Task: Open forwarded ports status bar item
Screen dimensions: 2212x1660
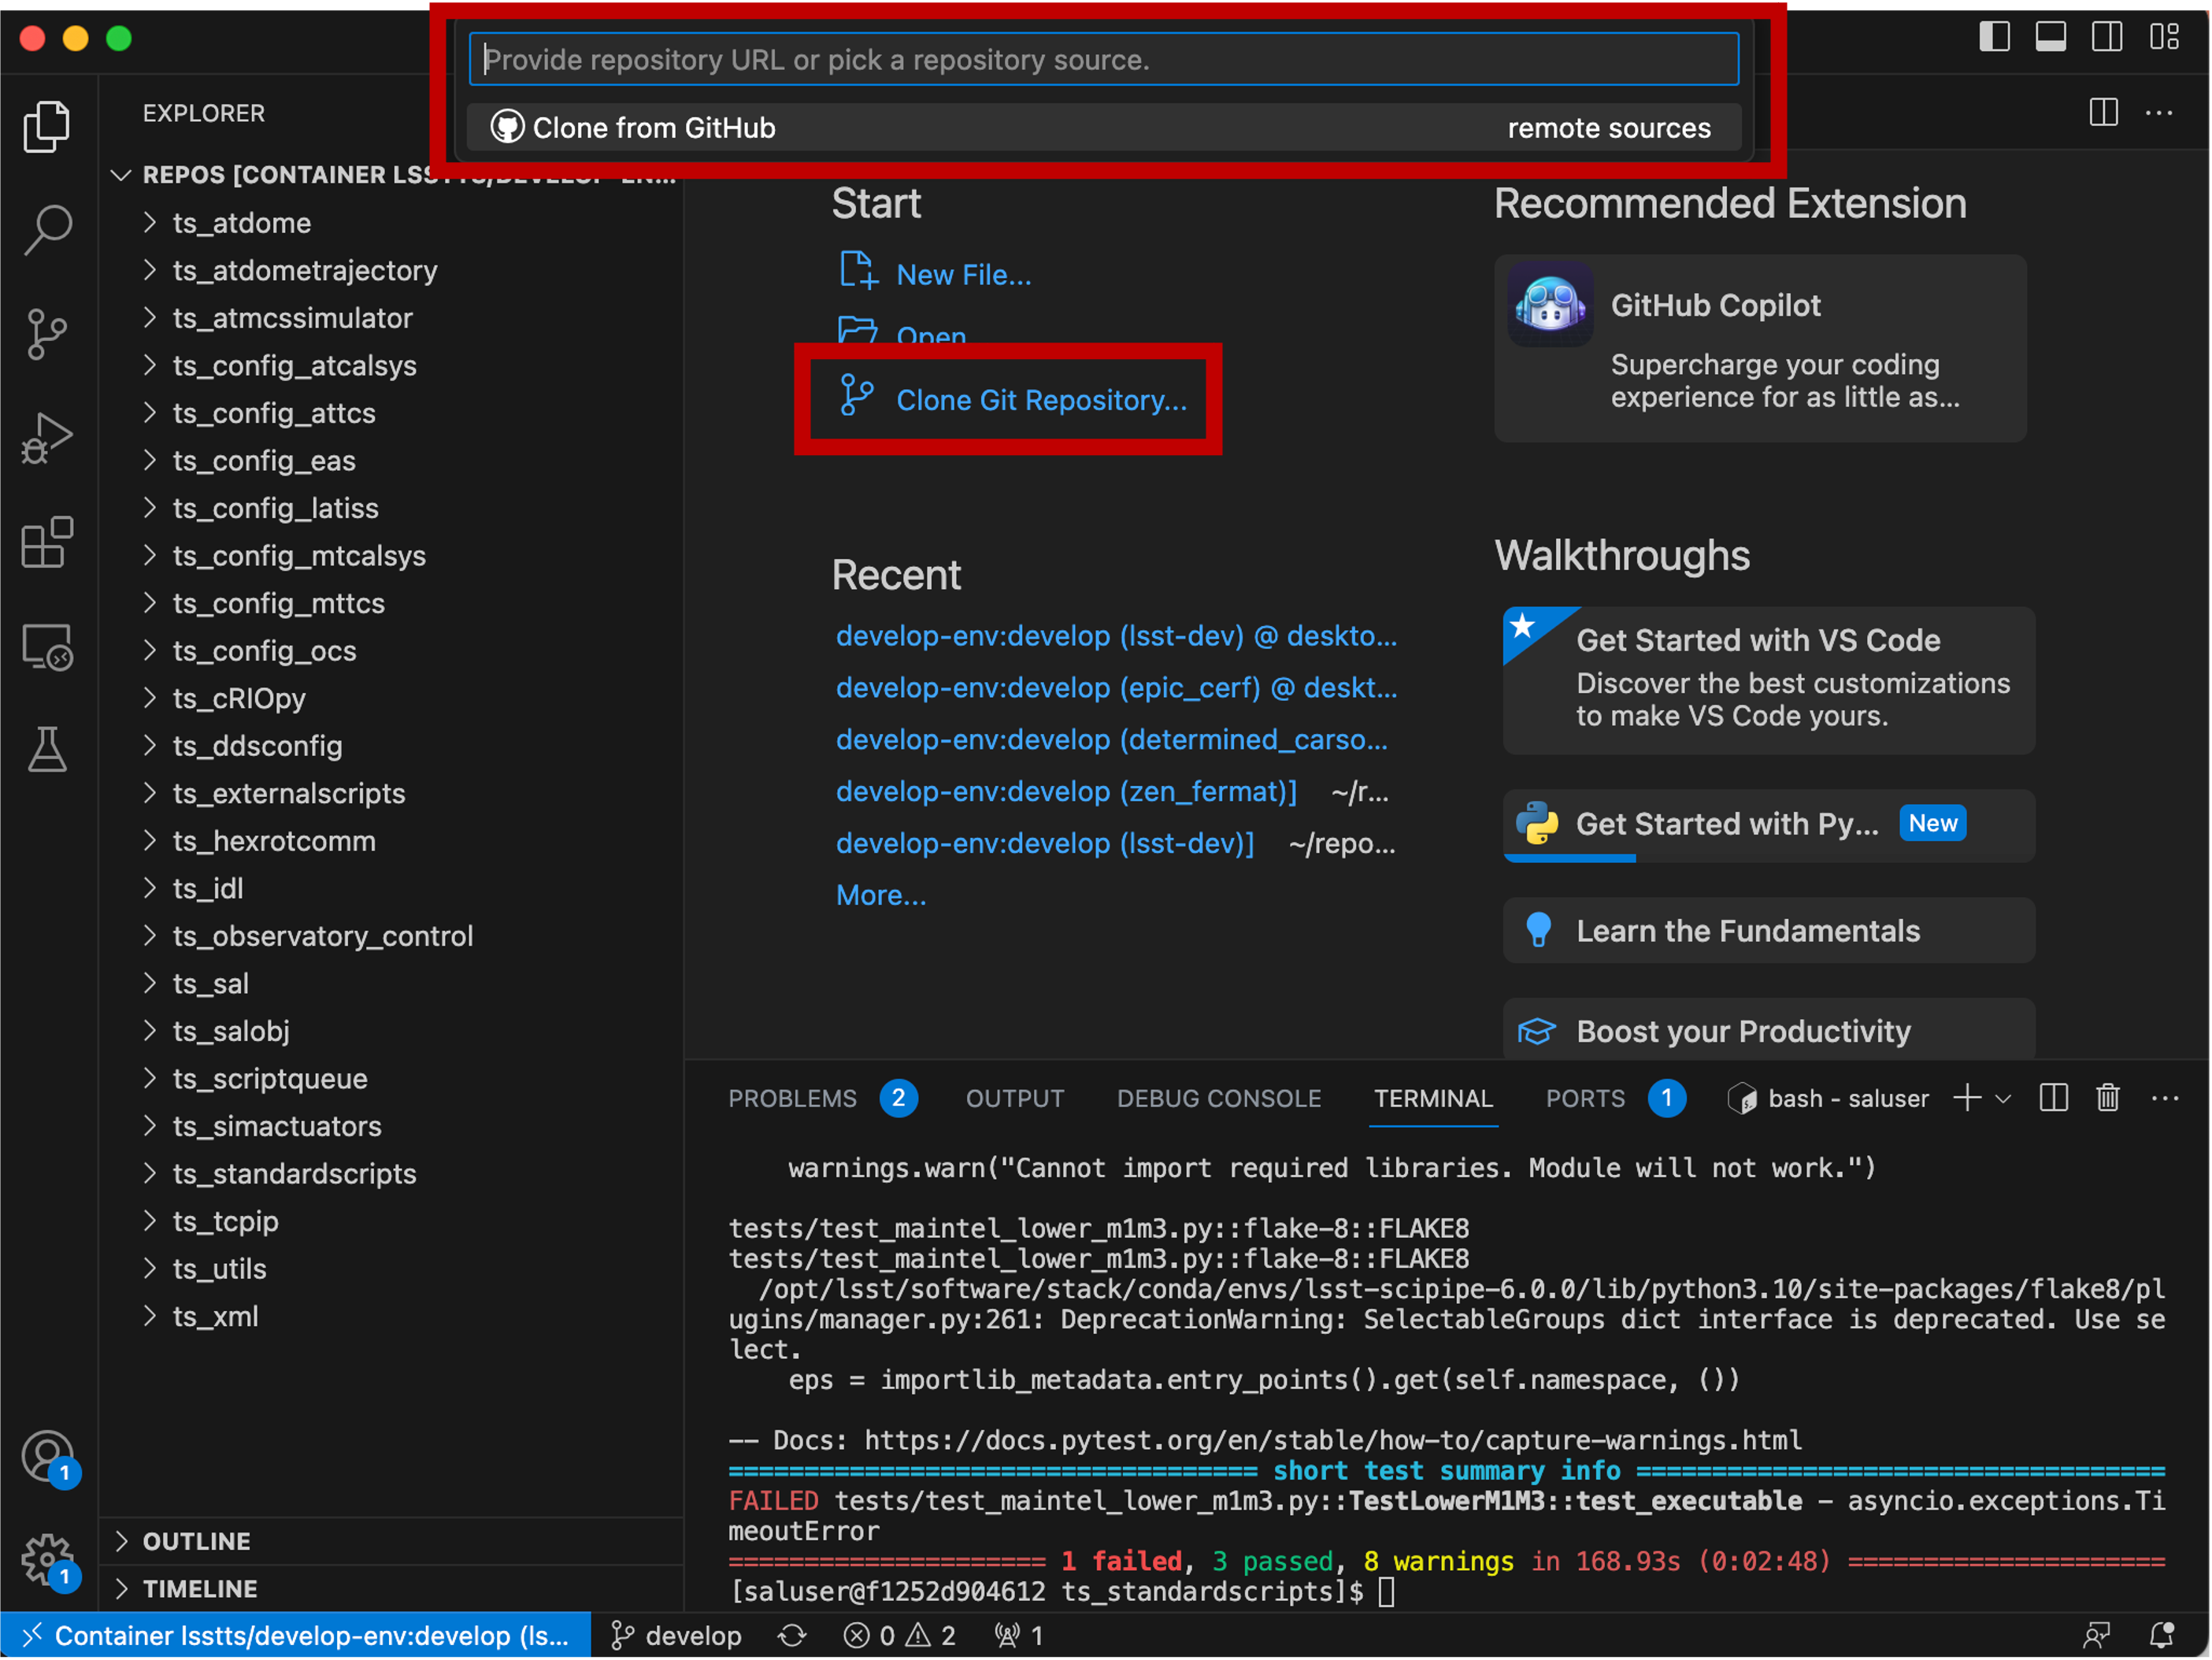Action: (1020, 1637)
